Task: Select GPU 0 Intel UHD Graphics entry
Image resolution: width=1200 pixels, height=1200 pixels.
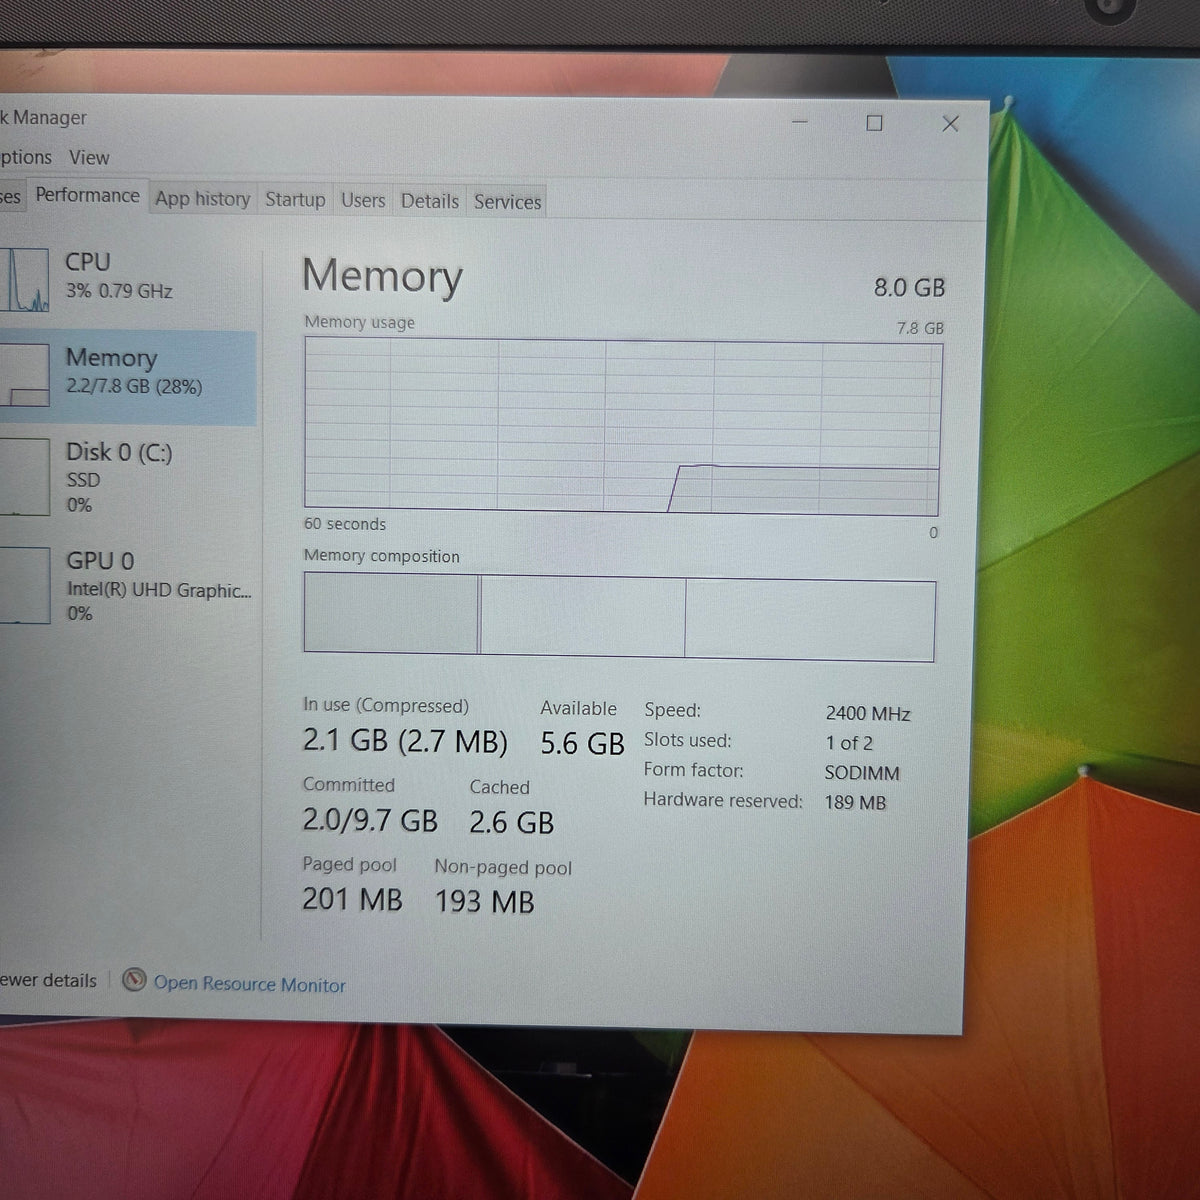Action: tap(128, 586)
